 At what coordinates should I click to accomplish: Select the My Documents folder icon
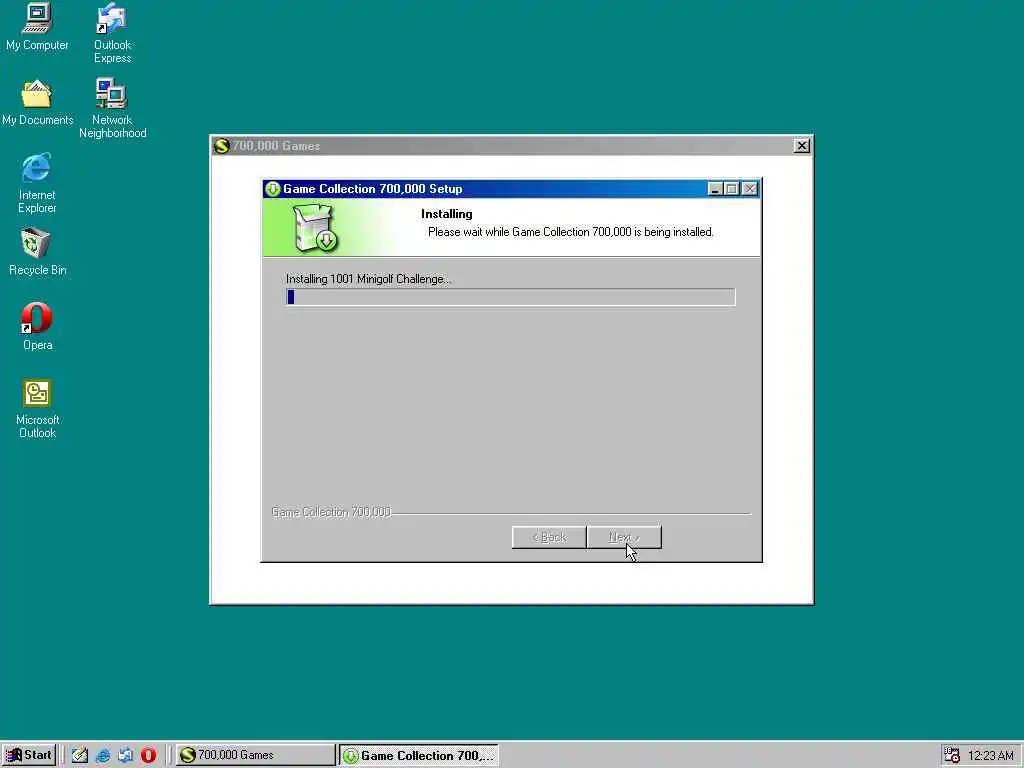pos(37,102)
